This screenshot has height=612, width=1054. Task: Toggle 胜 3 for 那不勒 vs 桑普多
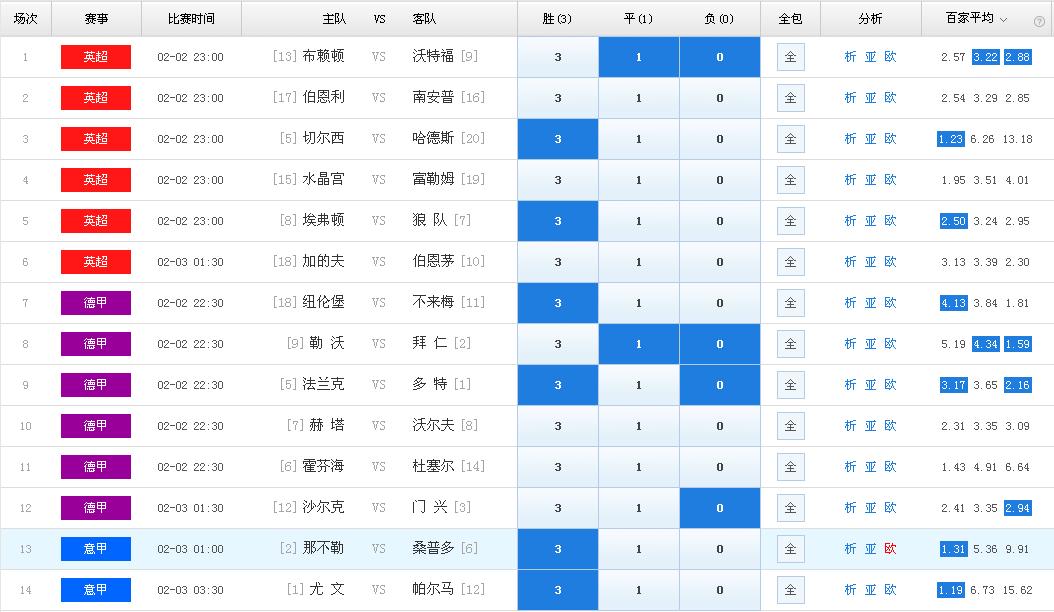tap(558, 549)
